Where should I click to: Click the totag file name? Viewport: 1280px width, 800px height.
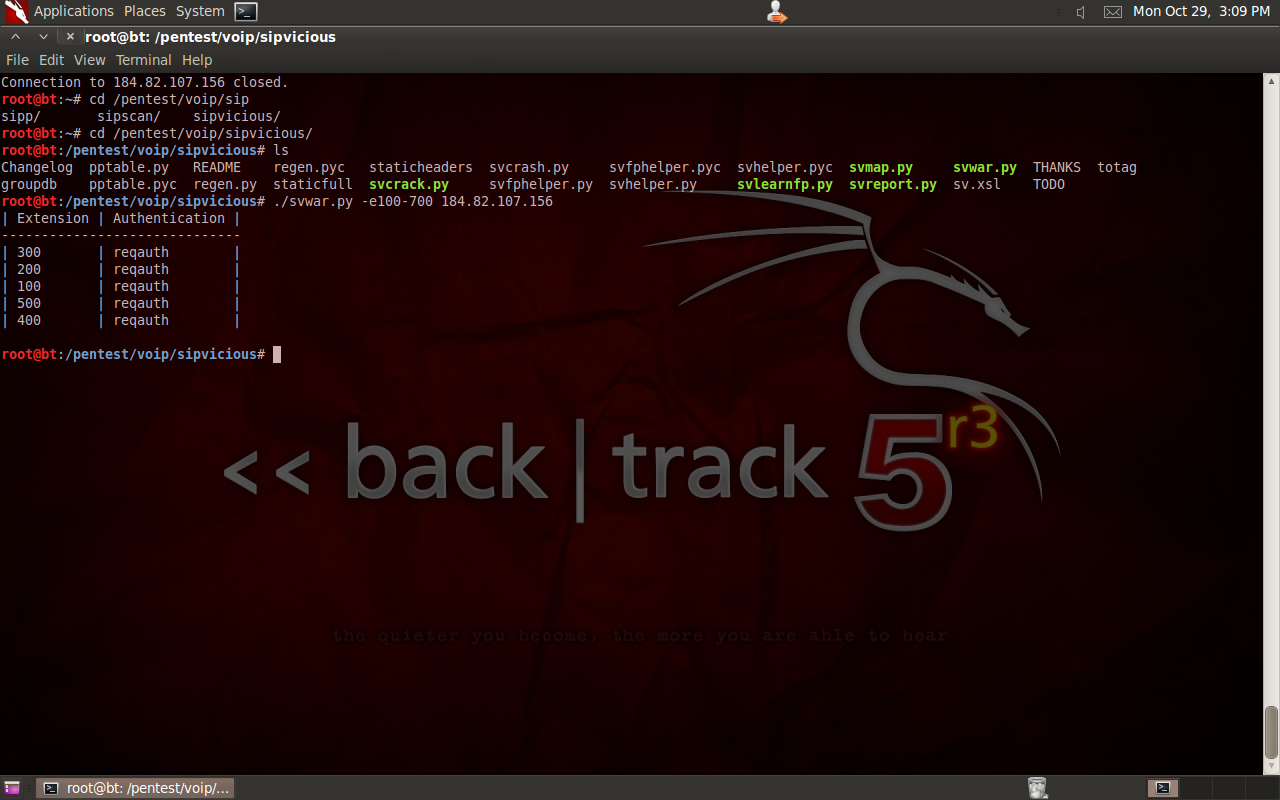1117,167
